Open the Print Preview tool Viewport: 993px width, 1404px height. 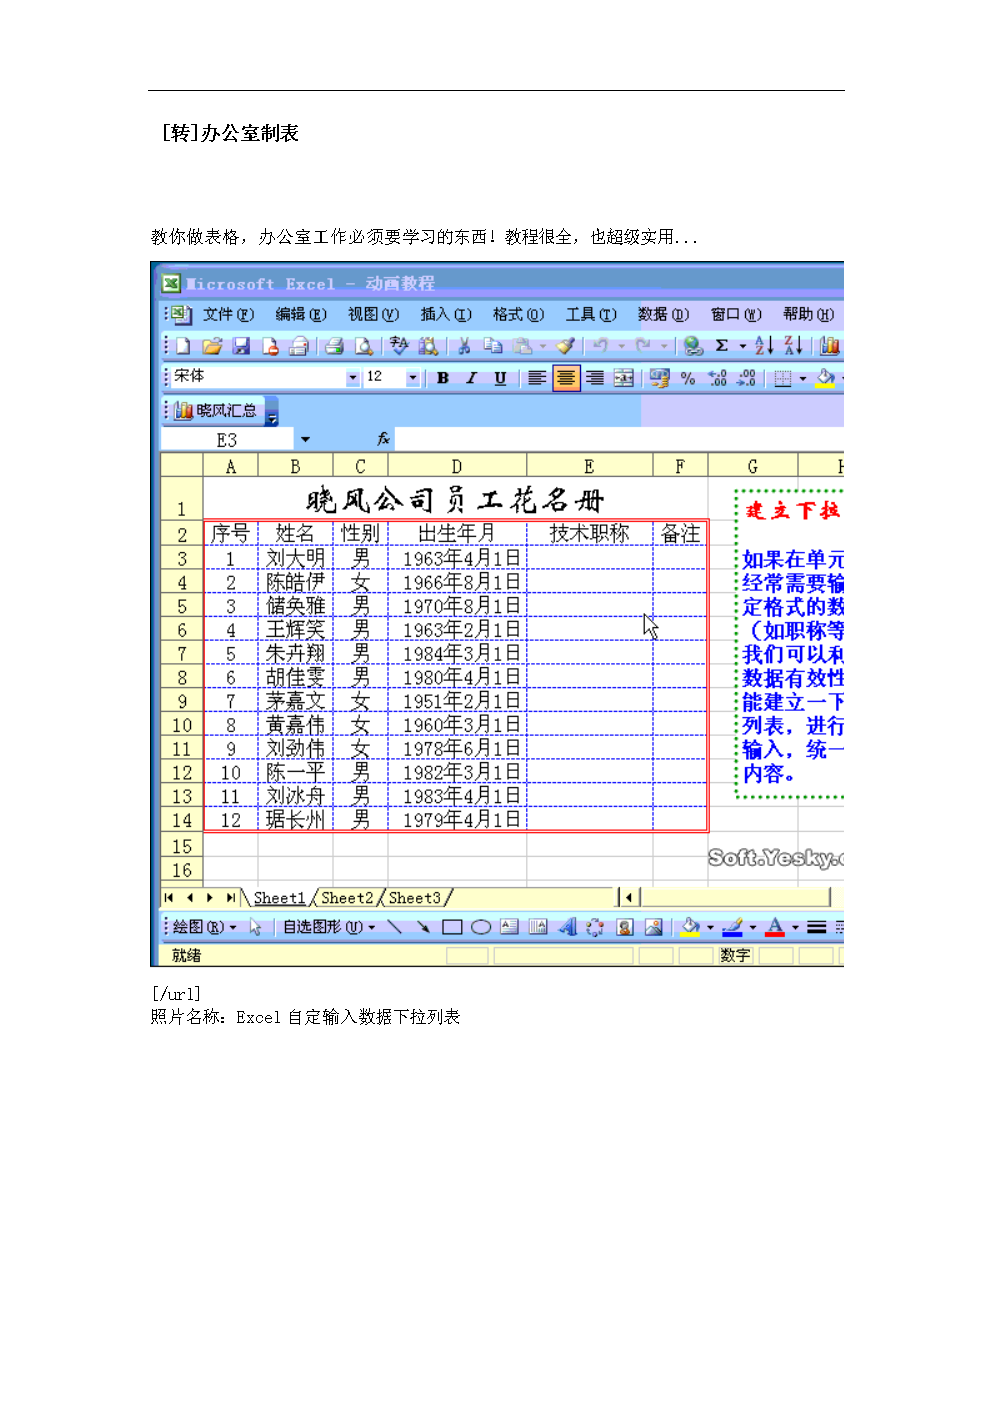click(x=364, y=346)
